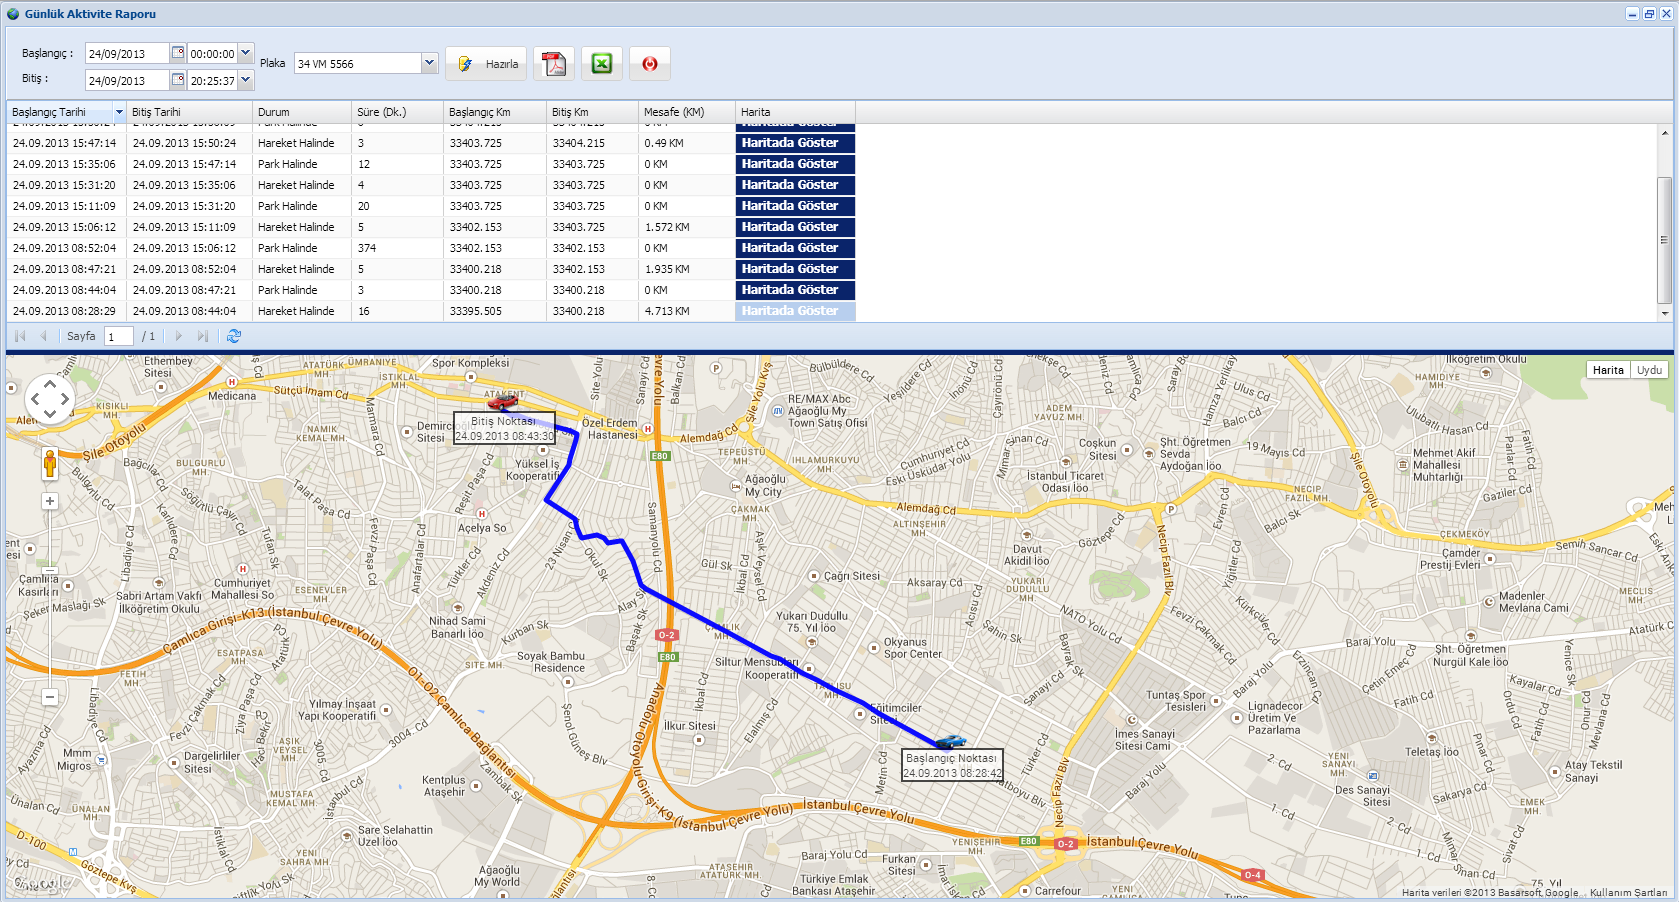The image size is (1679, 902).
Task: Click the red power close icon
Action: (650, 64)
